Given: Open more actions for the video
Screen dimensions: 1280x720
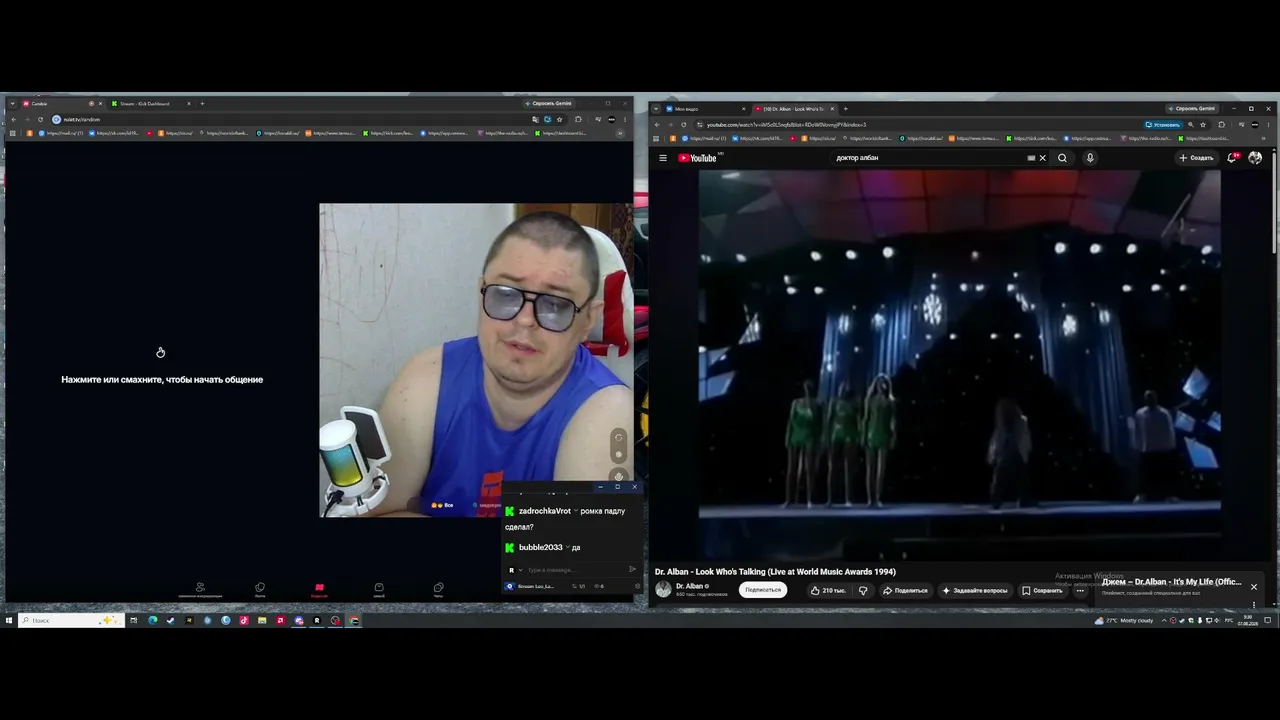Looking at the screenshot, I should 1080,590.
